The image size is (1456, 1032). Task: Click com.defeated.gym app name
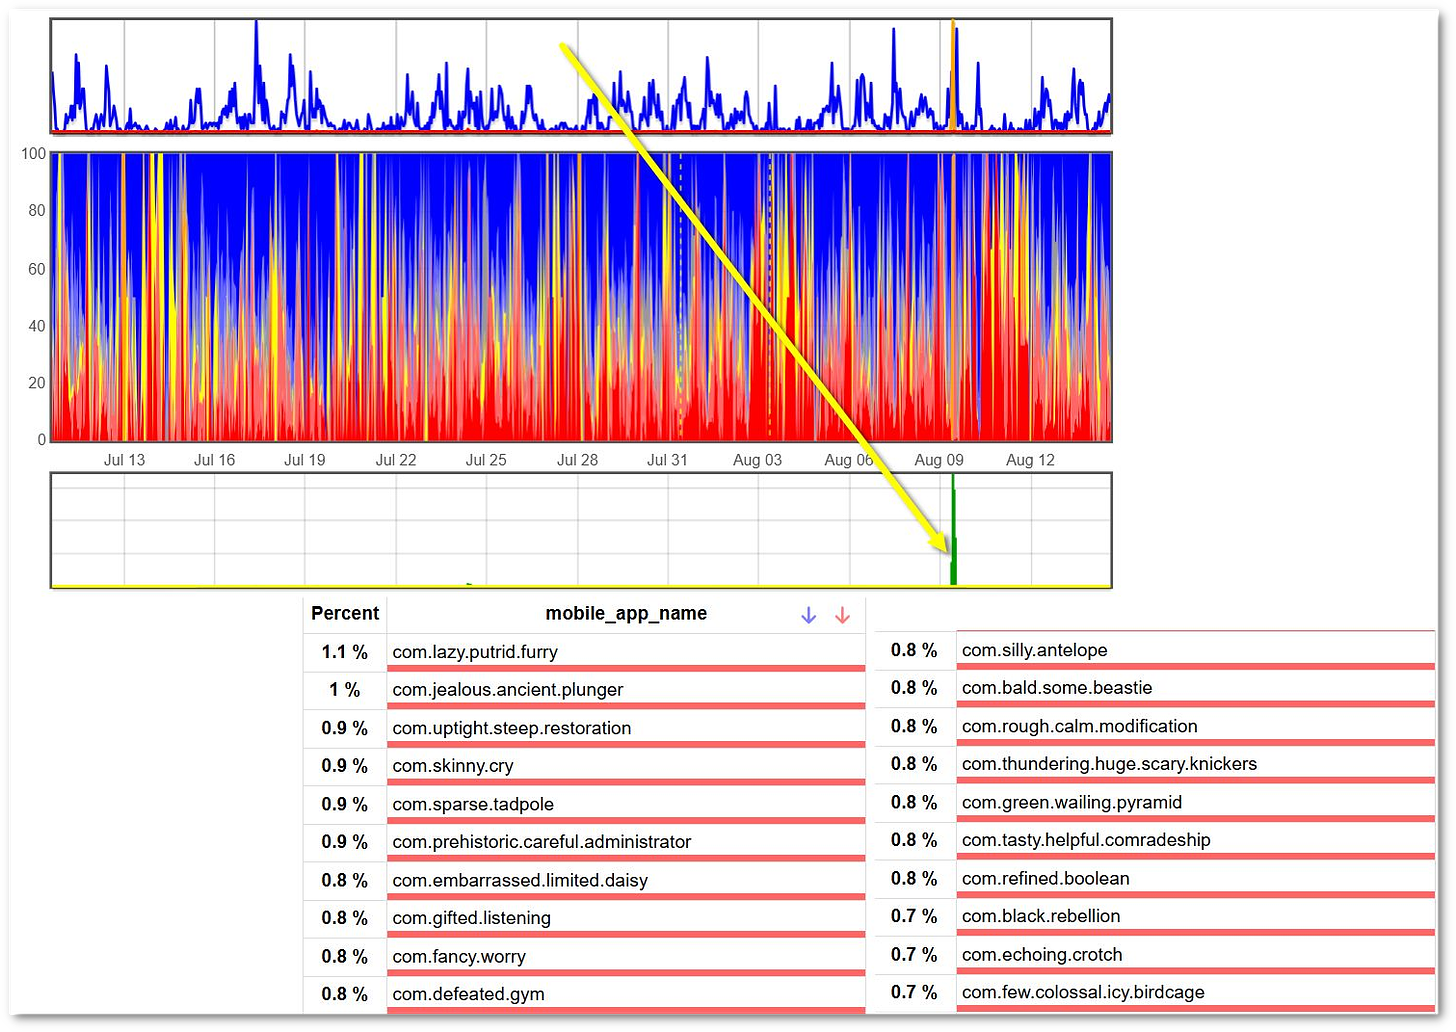click(469, 994)
